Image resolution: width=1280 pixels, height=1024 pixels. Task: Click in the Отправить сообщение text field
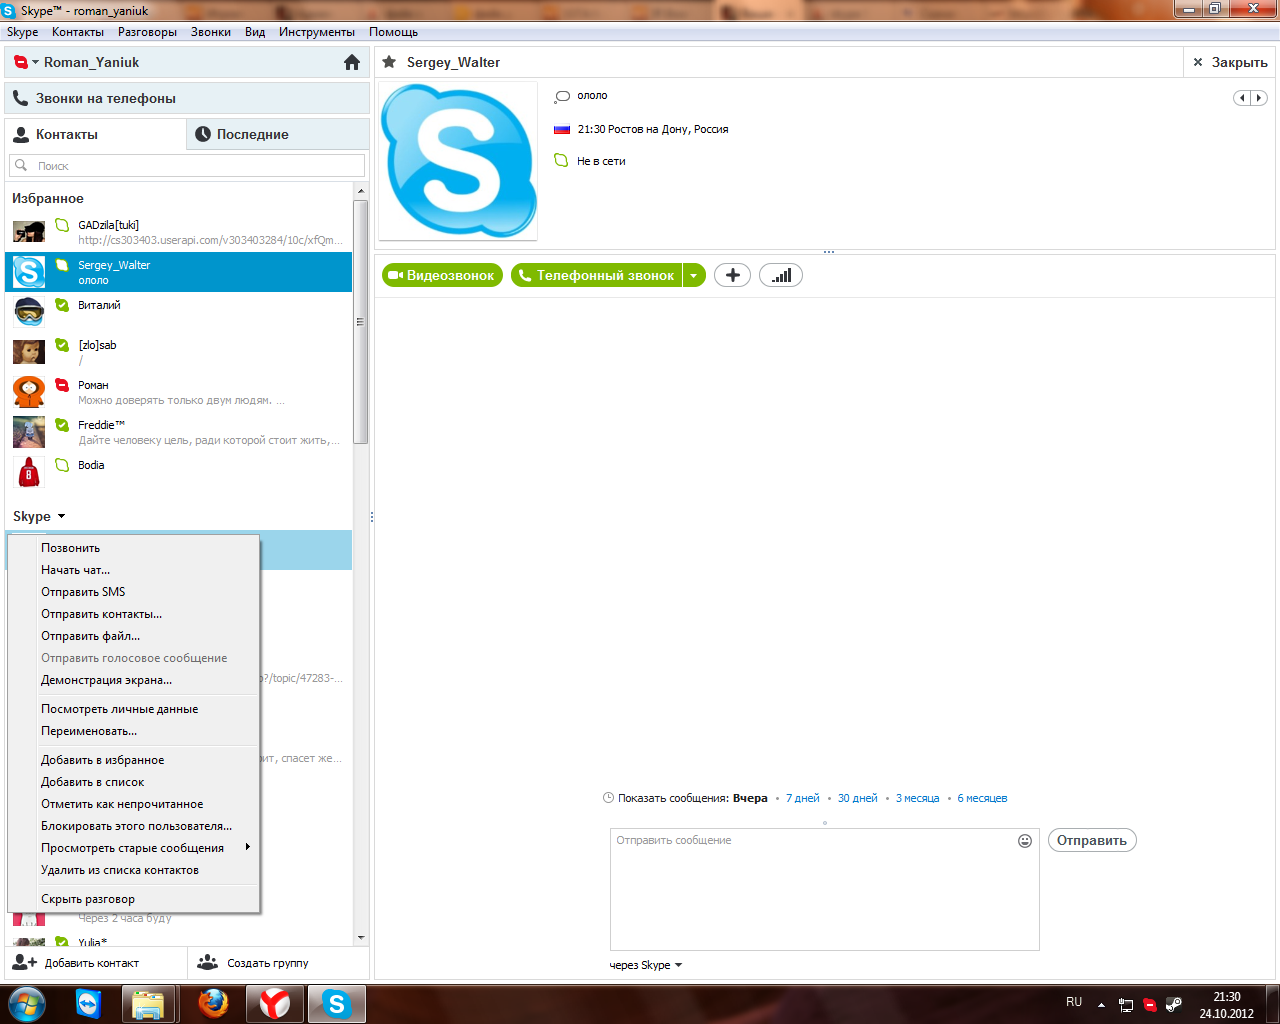825,889
